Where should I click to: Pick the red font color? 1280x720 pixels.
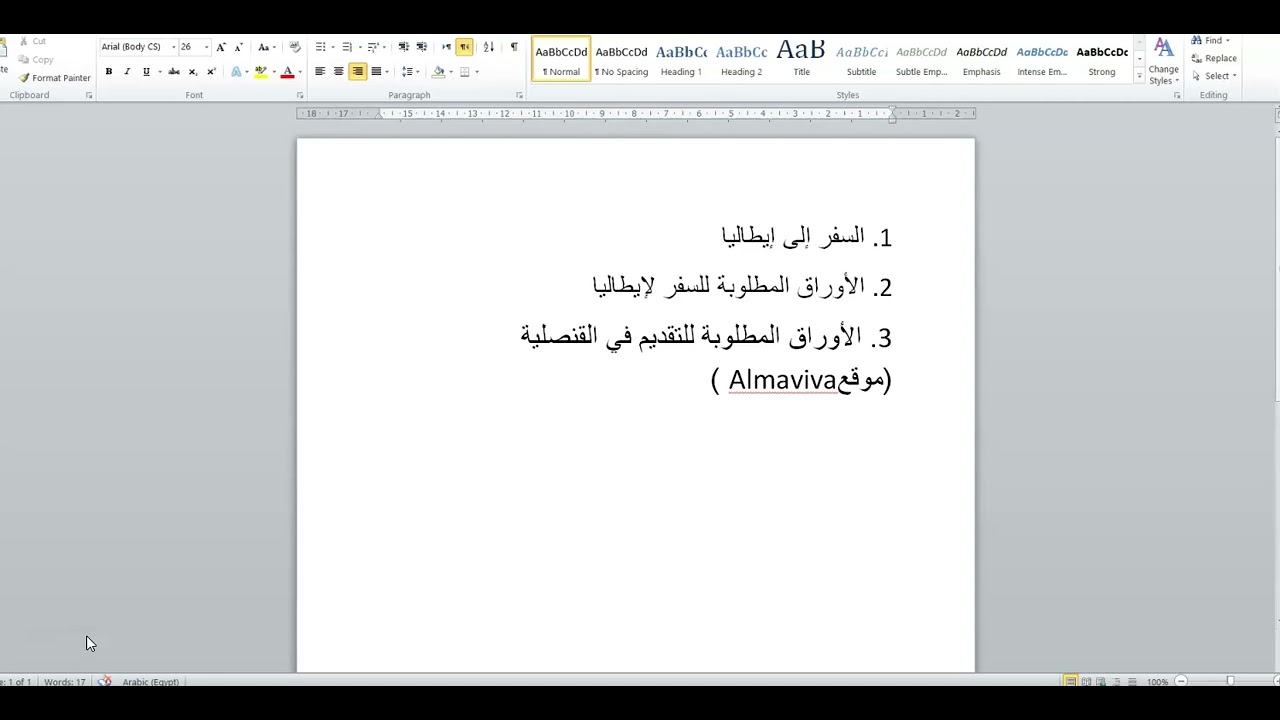coord(287,72)
